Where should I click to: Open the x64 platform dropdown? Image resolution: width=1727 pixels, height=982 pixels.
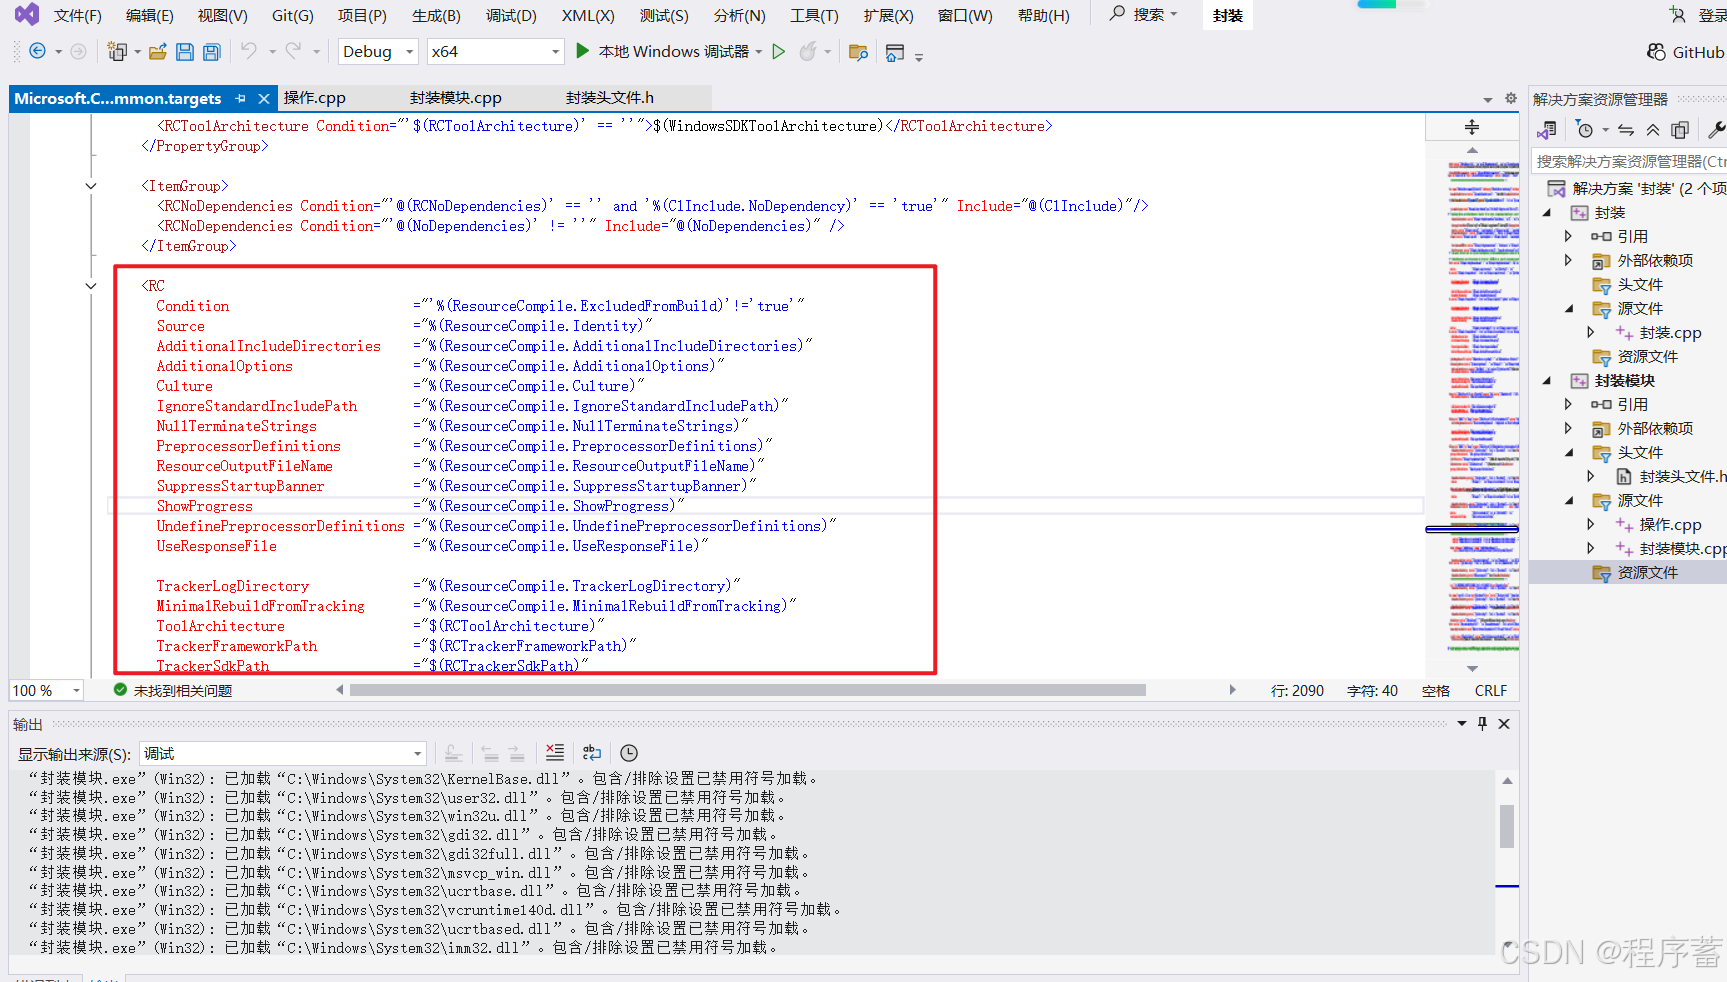495,51
